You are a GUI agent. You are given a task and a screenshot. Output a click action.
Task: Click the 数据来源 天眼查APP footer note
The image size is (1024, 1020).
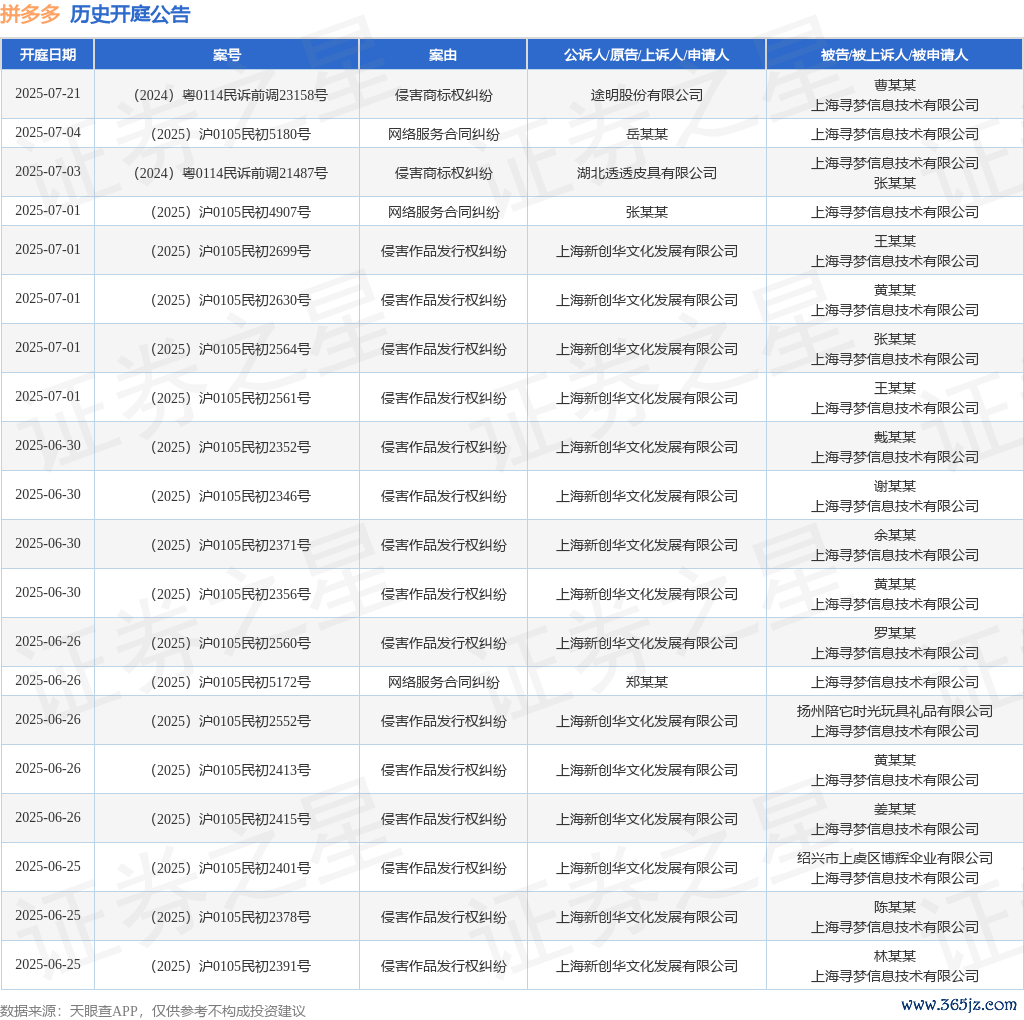point(153,1011)
